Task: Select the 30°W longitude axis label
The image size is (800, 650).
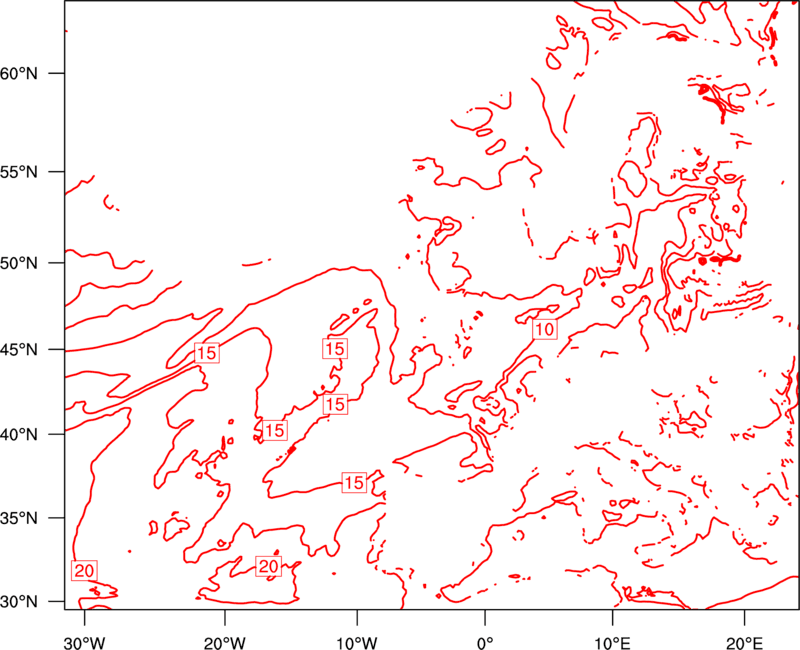Action: 84,643
